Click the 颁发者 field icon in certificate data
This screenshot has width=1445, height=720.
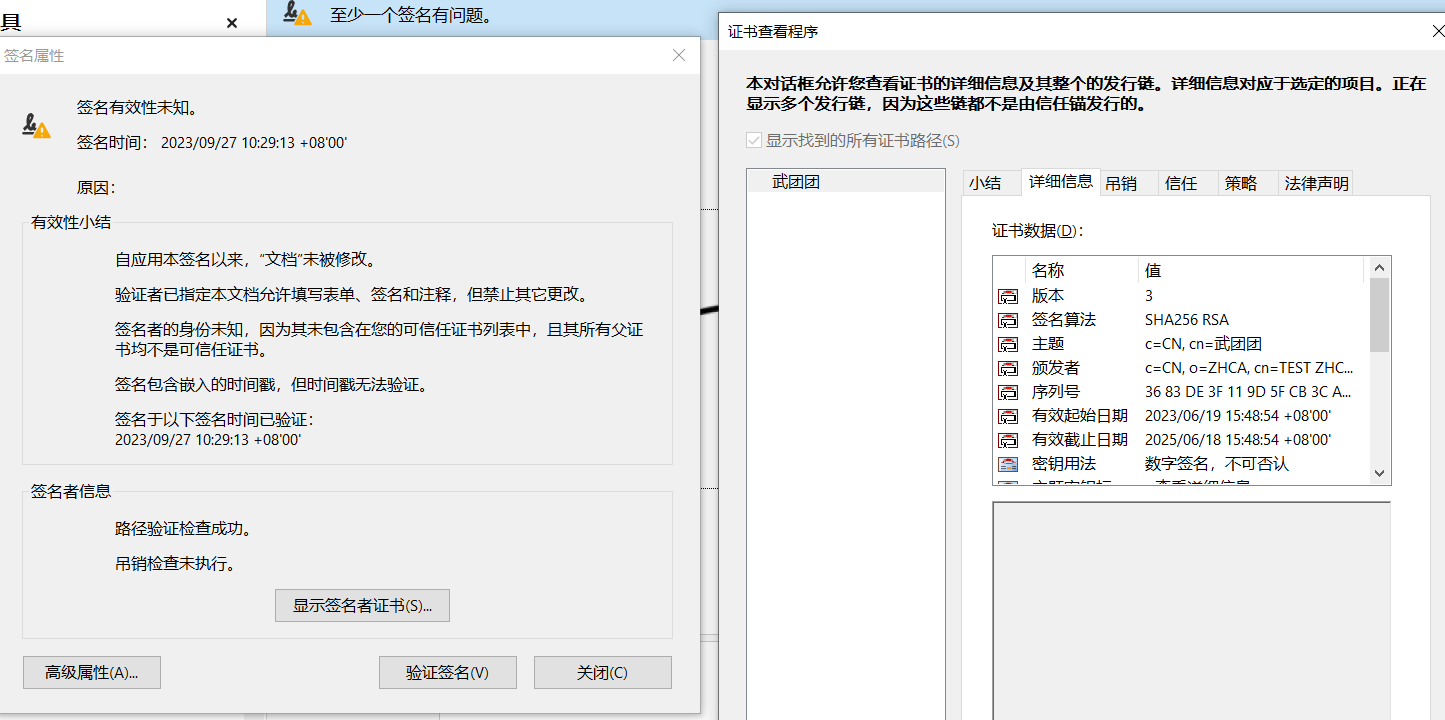[x=1009, y=367]
